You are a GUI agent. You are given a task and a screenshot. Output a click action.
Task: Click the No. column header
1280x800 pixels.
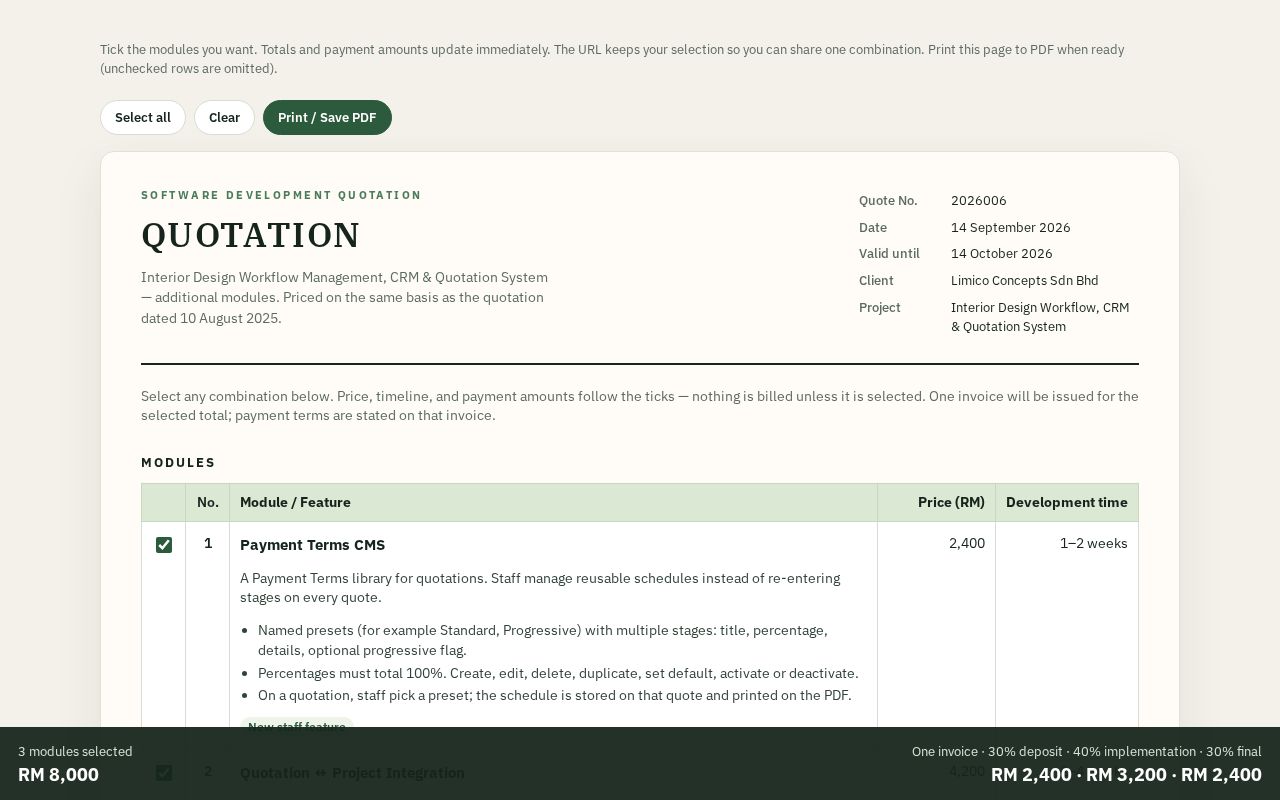pos(208,502)
